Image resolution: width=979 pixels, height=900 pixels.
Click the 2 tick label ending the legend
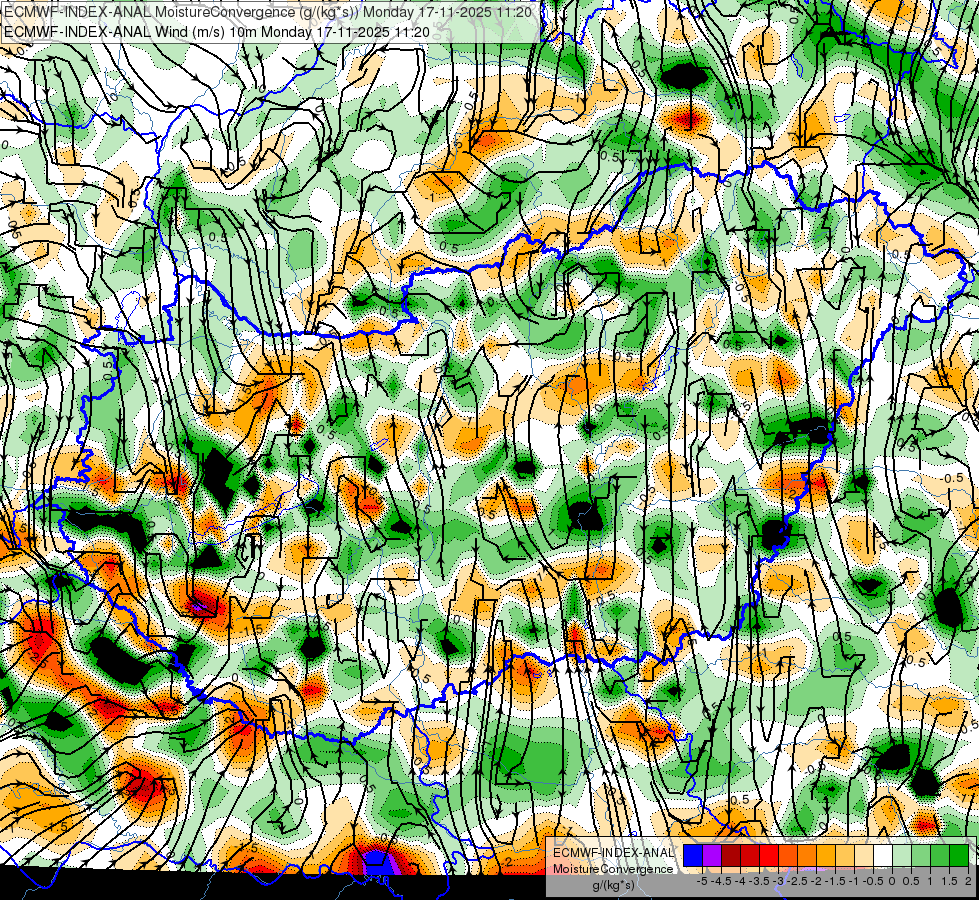click(968, 881)
